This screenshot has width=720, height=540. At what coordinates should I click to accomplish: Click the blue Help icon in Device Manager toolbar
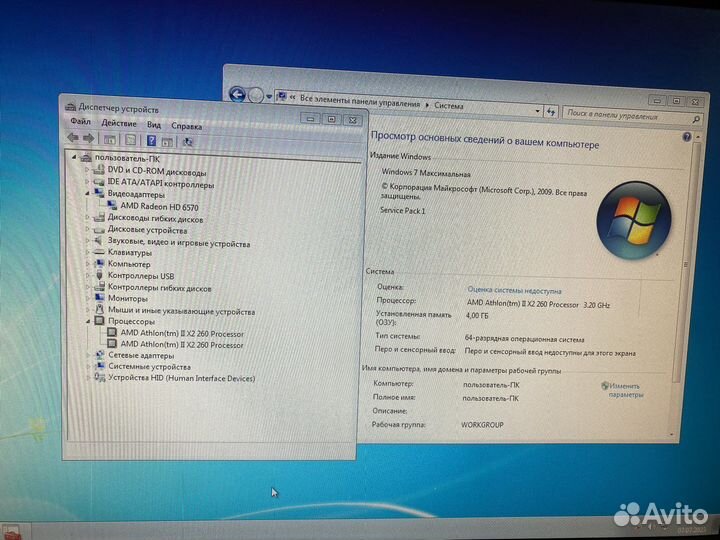(x=152, y=140)
